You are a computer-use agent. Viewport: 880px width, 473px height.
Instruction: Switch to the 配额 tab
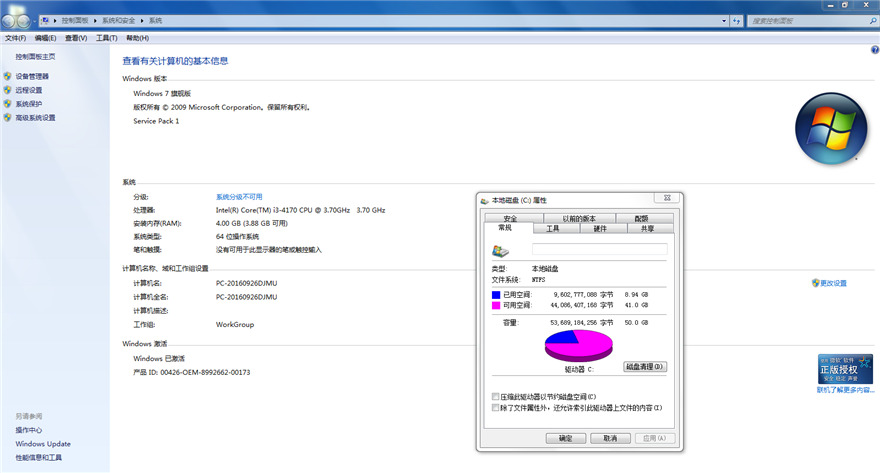(641, 218)
